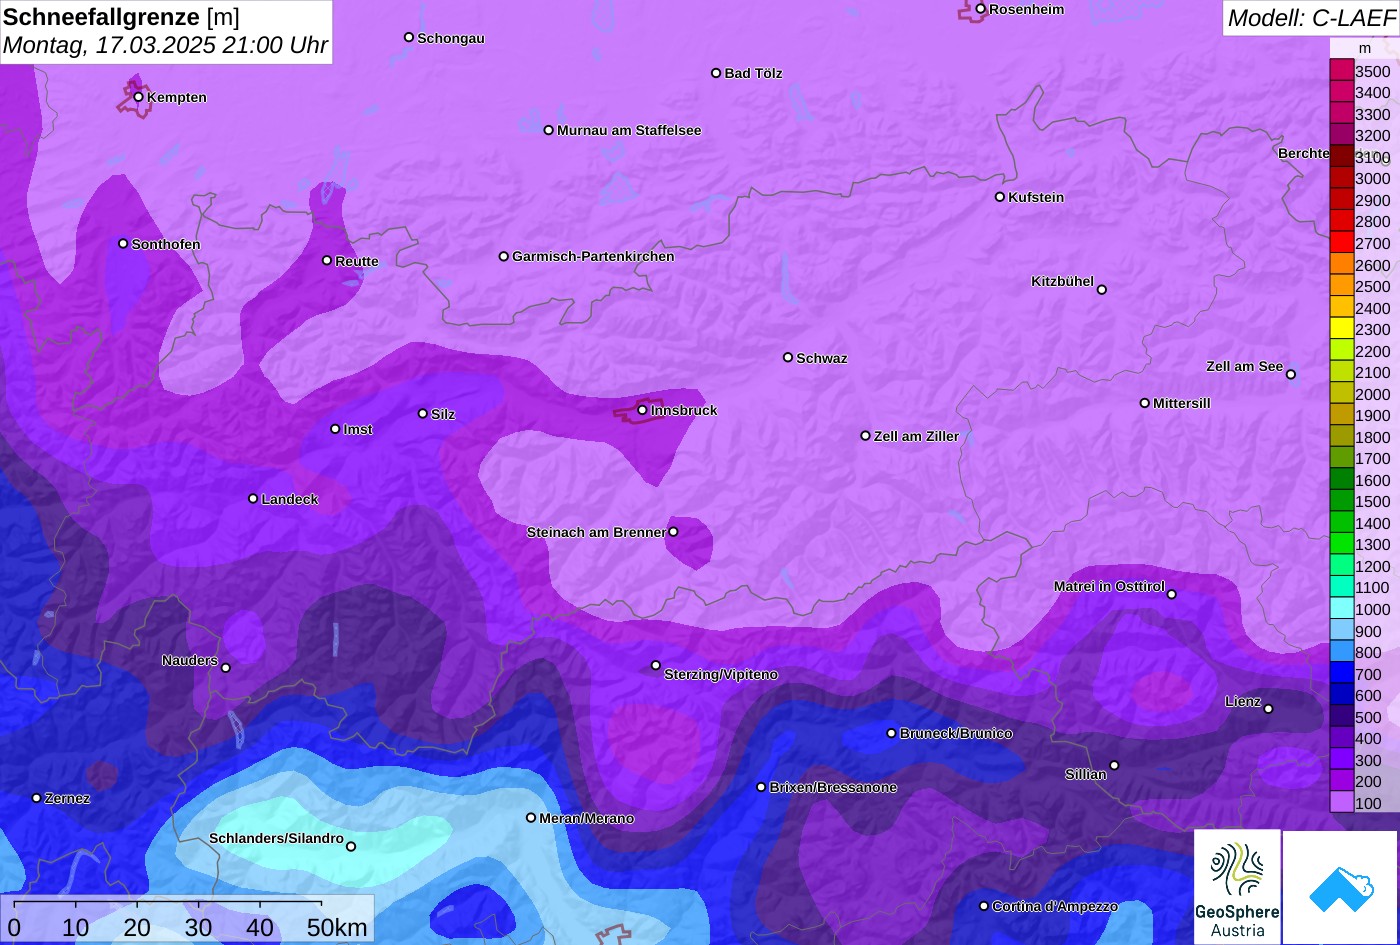Click the 700 m blue legend swatch
1400x945 pixels.
point(1341,674)
